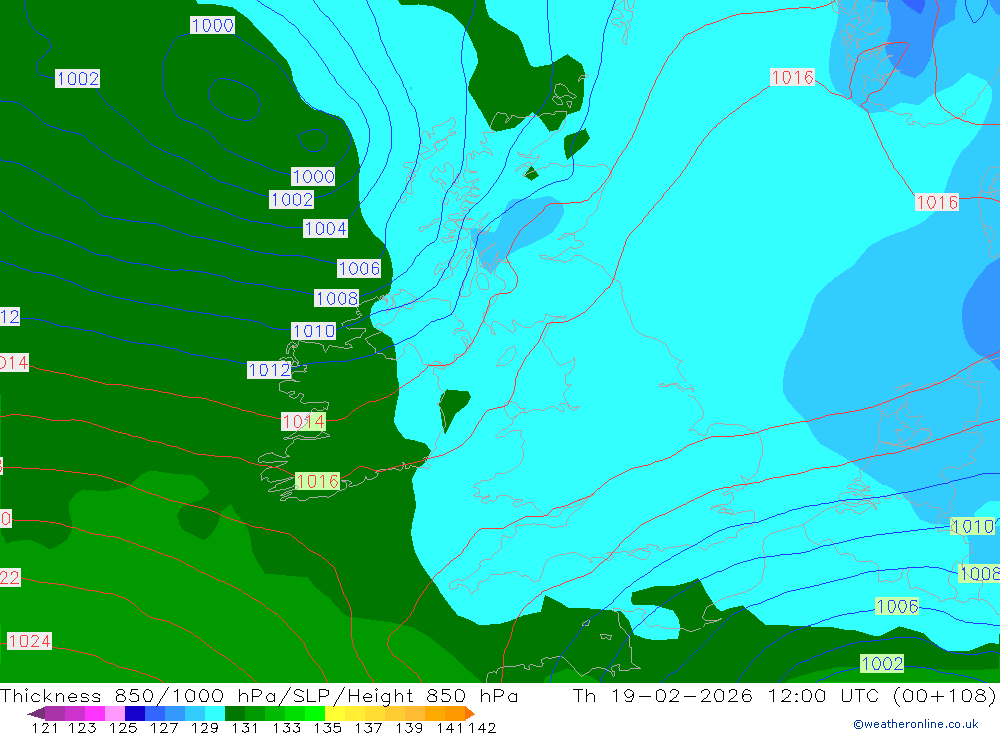Click legend value 125

click(x=123, y=728)
